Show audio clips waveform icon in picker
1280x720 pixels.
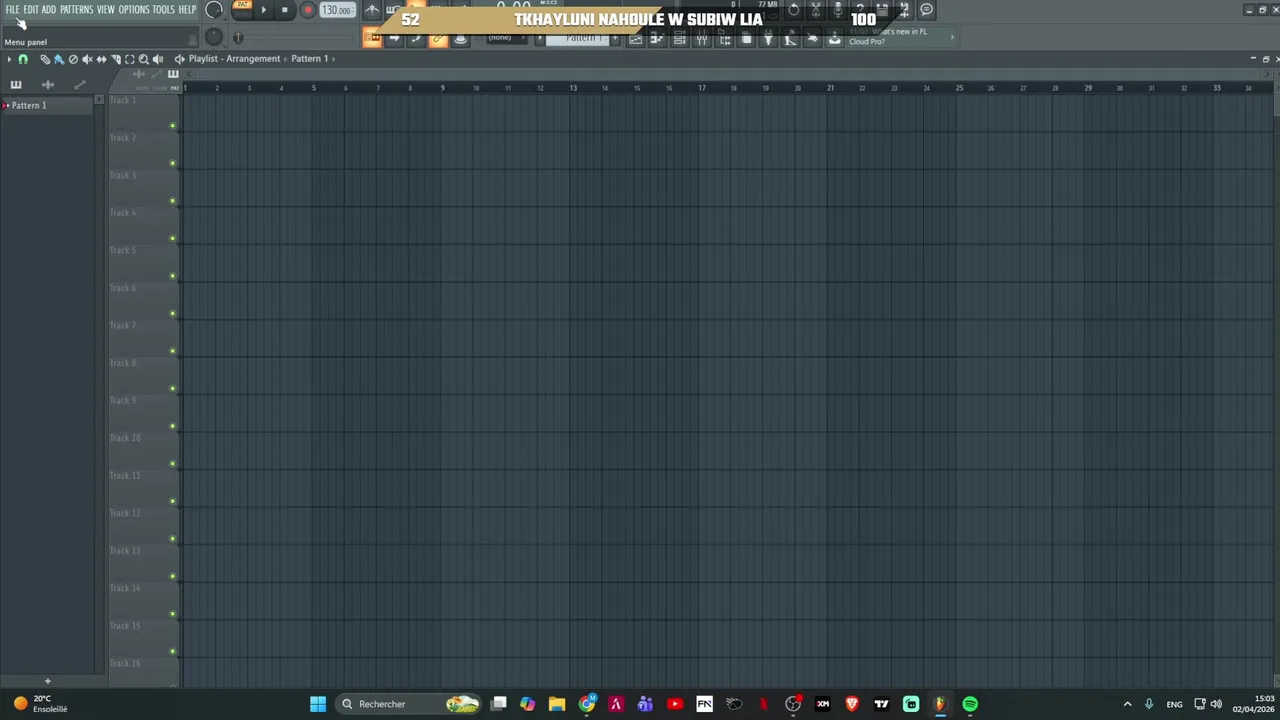pyautogui.click(x=48, y=85)
